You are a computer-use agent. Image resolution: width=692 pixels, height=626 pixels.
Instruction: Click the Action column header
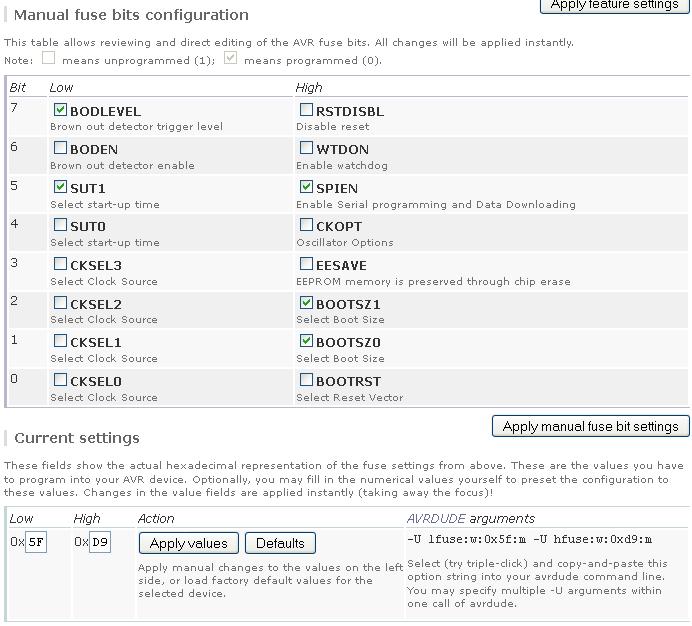point(156,518)
